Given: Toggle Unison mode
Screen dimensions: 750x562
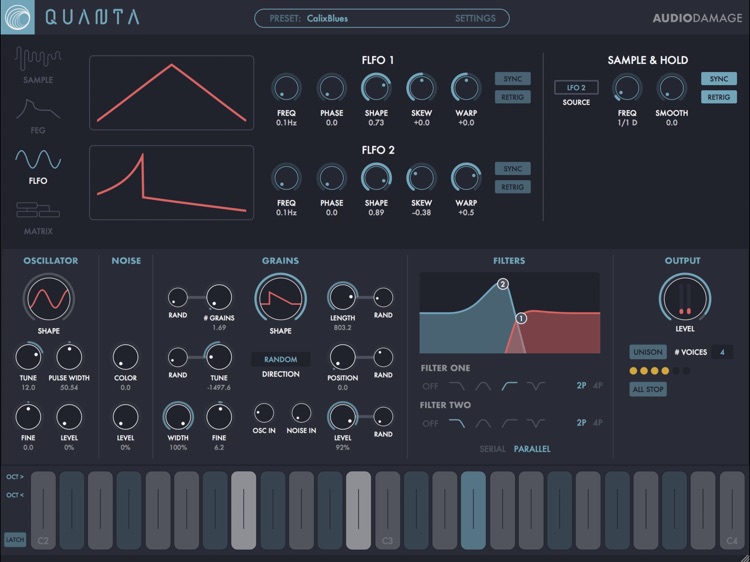Looking at the screenshot, I should point(648,352).
